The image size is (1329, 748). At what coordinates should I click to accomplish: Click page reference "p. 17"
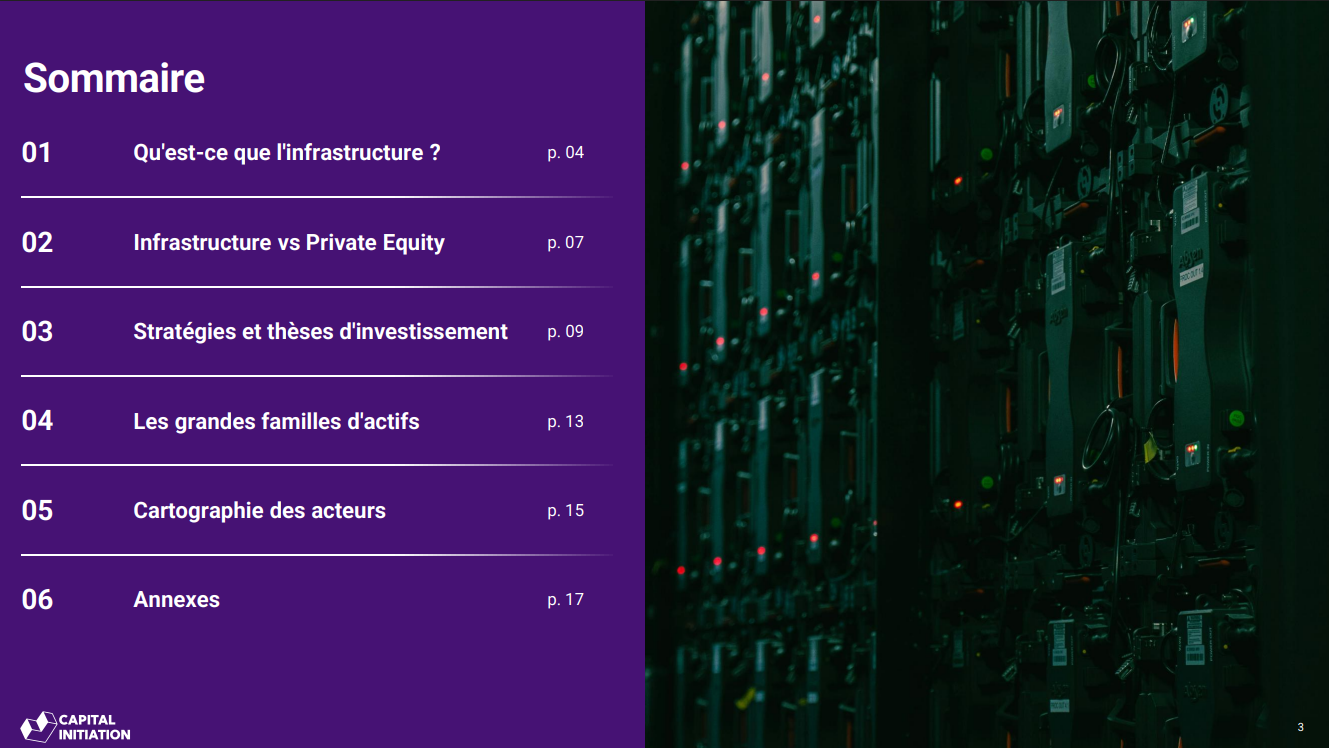point(565,600)
